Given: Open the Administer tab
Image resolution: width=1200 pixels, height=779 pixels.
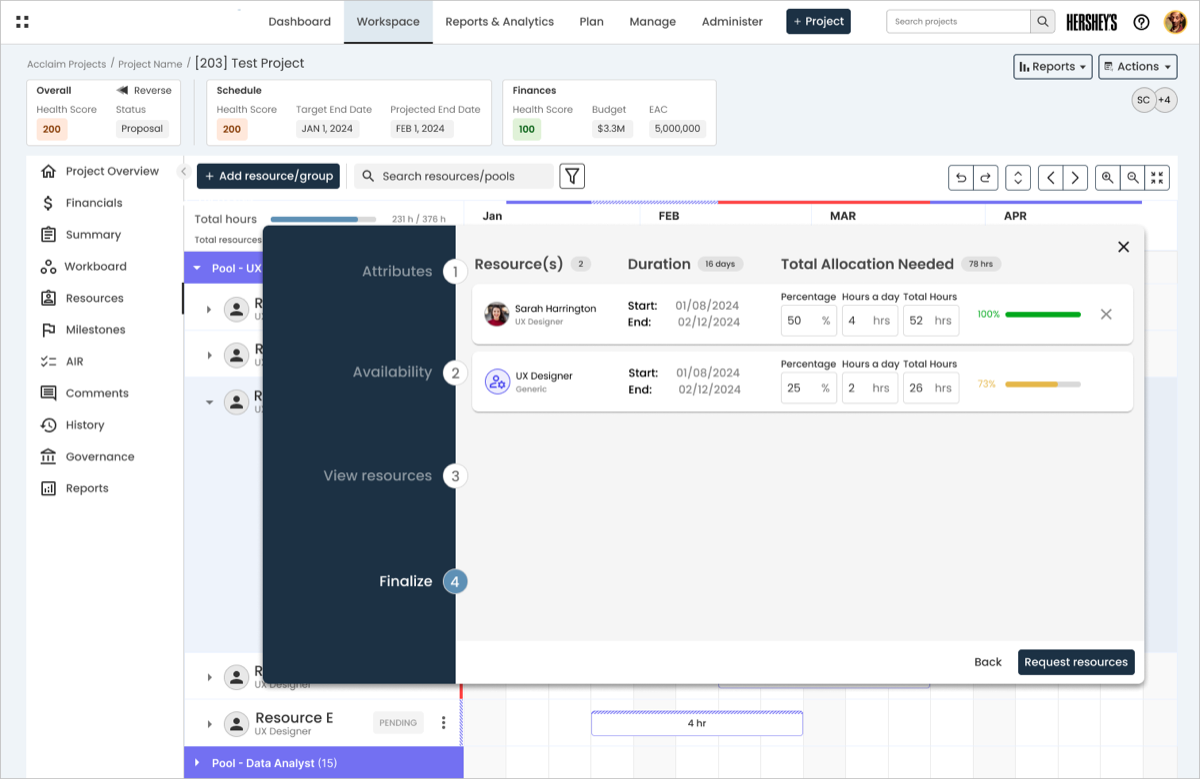Looking at the screenshot, I should point(732,22).
